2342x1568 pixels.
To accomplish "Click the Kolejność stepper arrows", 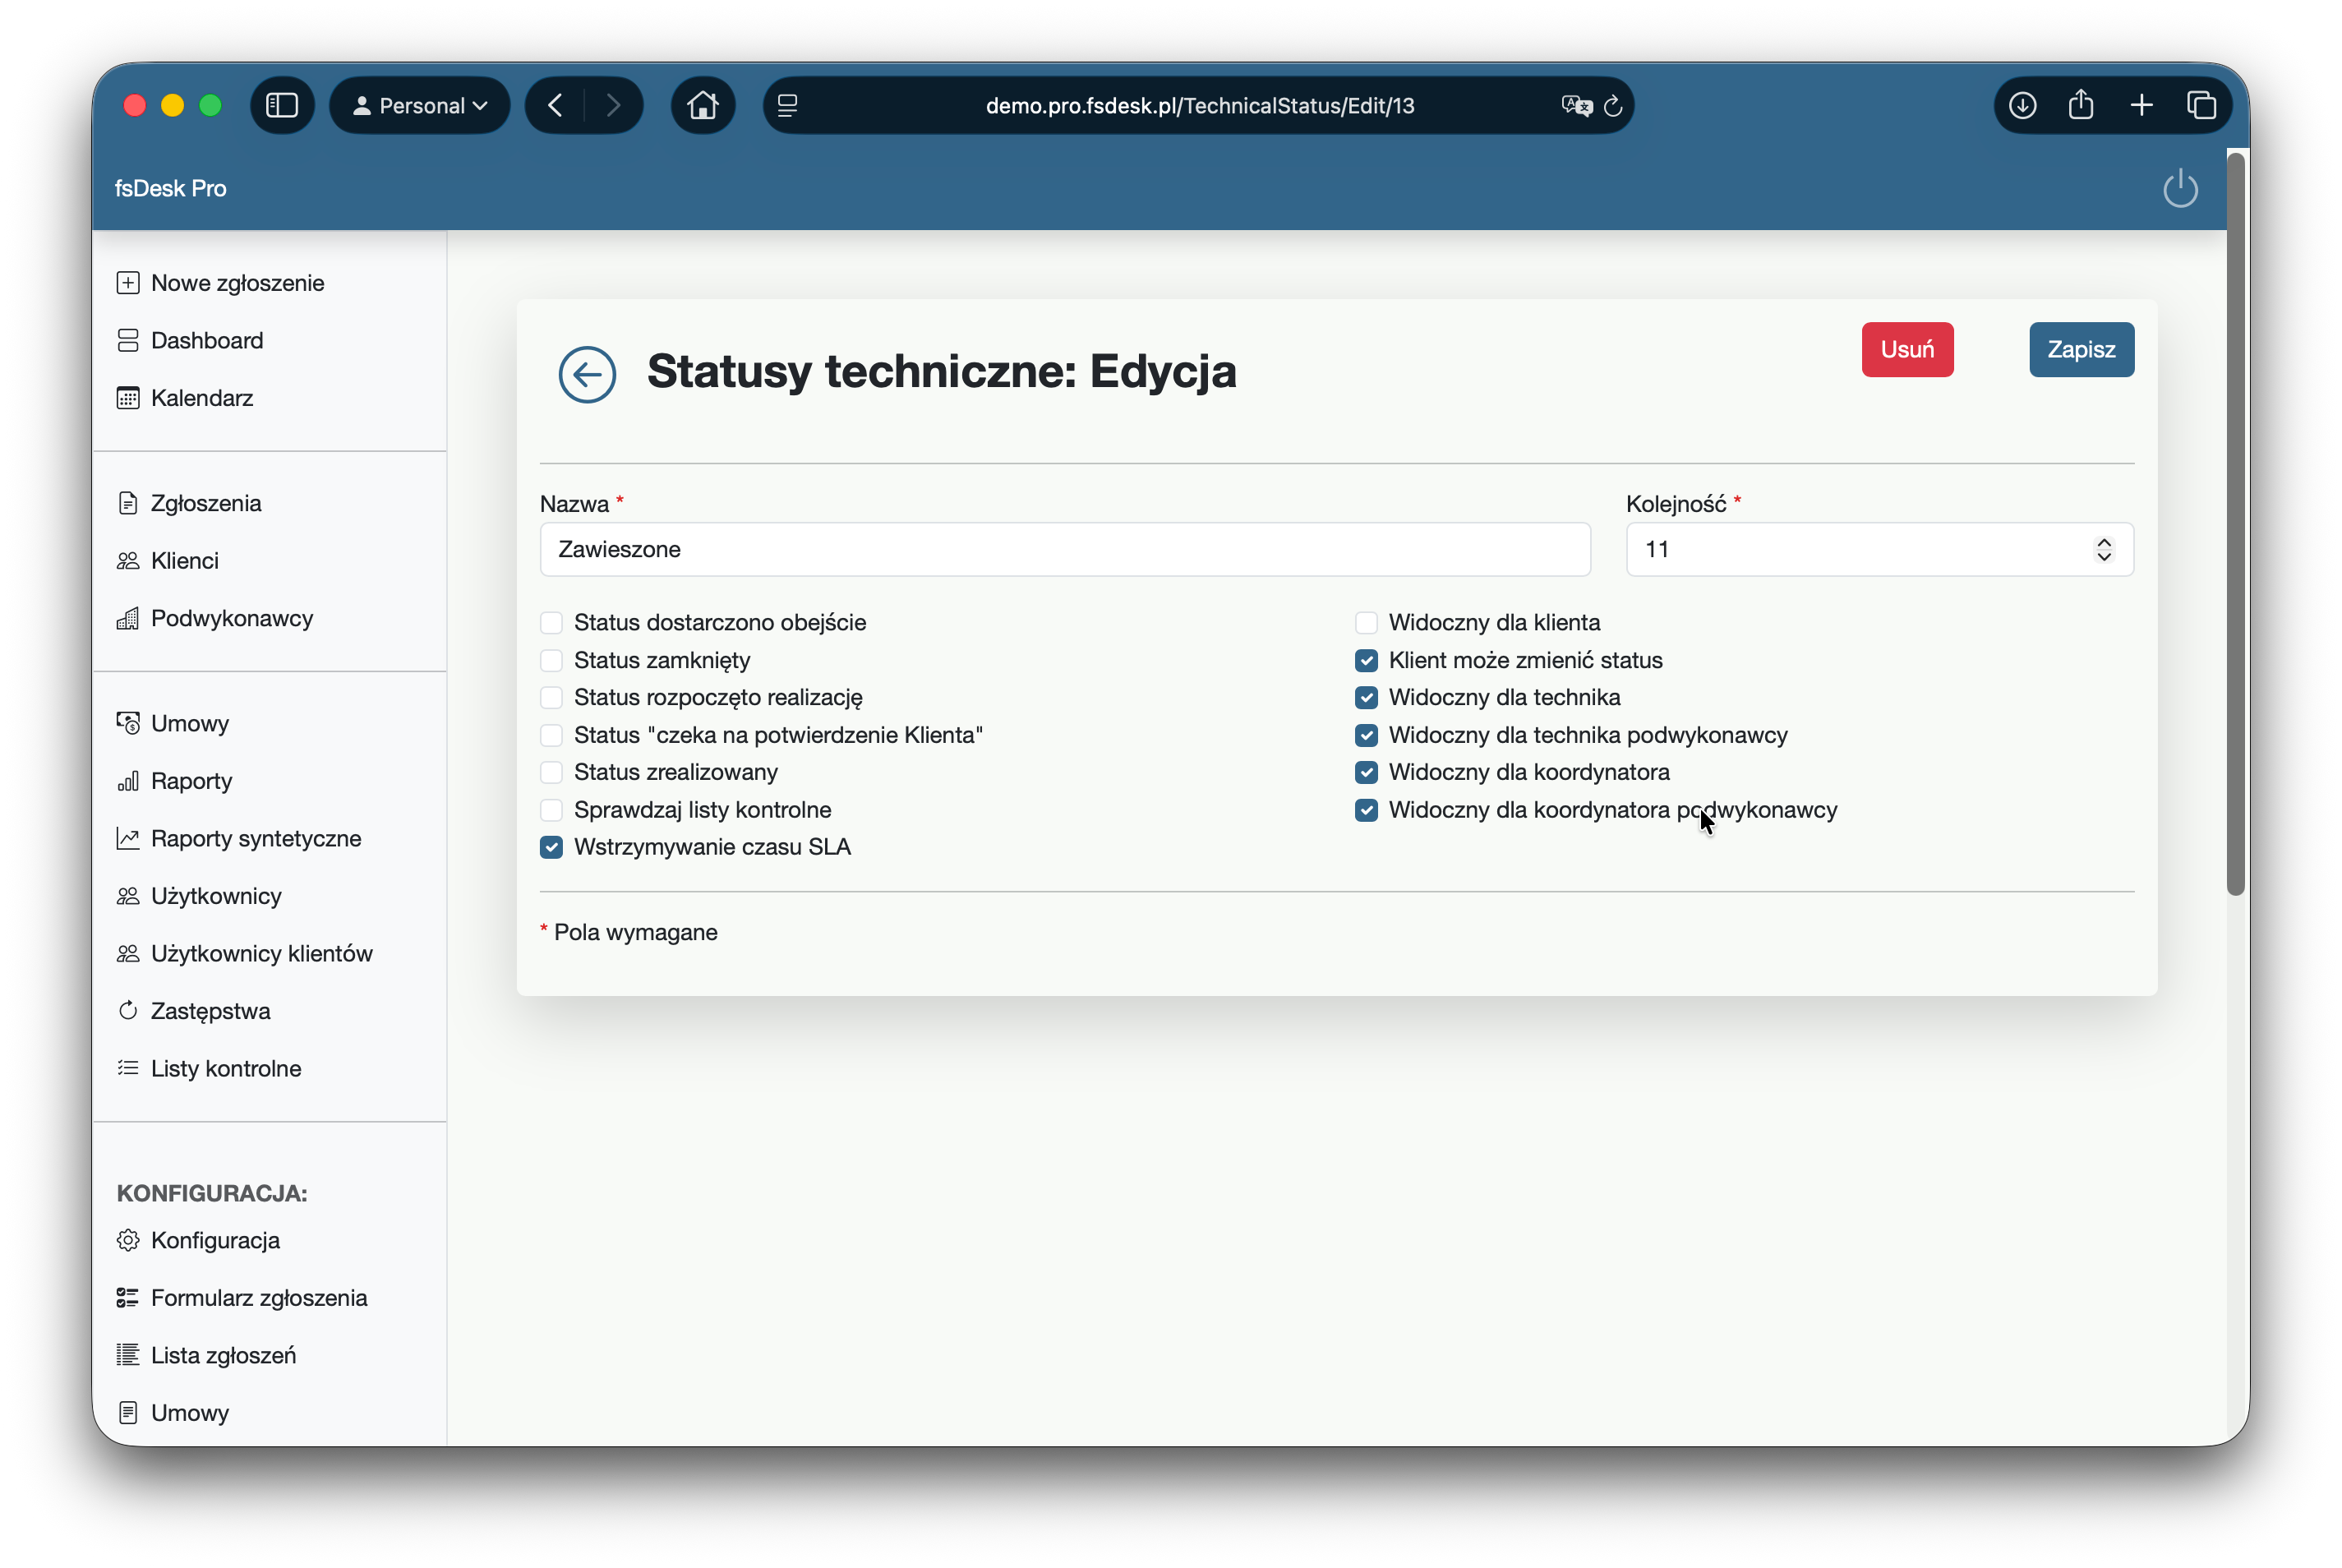I will [2103, 549].
